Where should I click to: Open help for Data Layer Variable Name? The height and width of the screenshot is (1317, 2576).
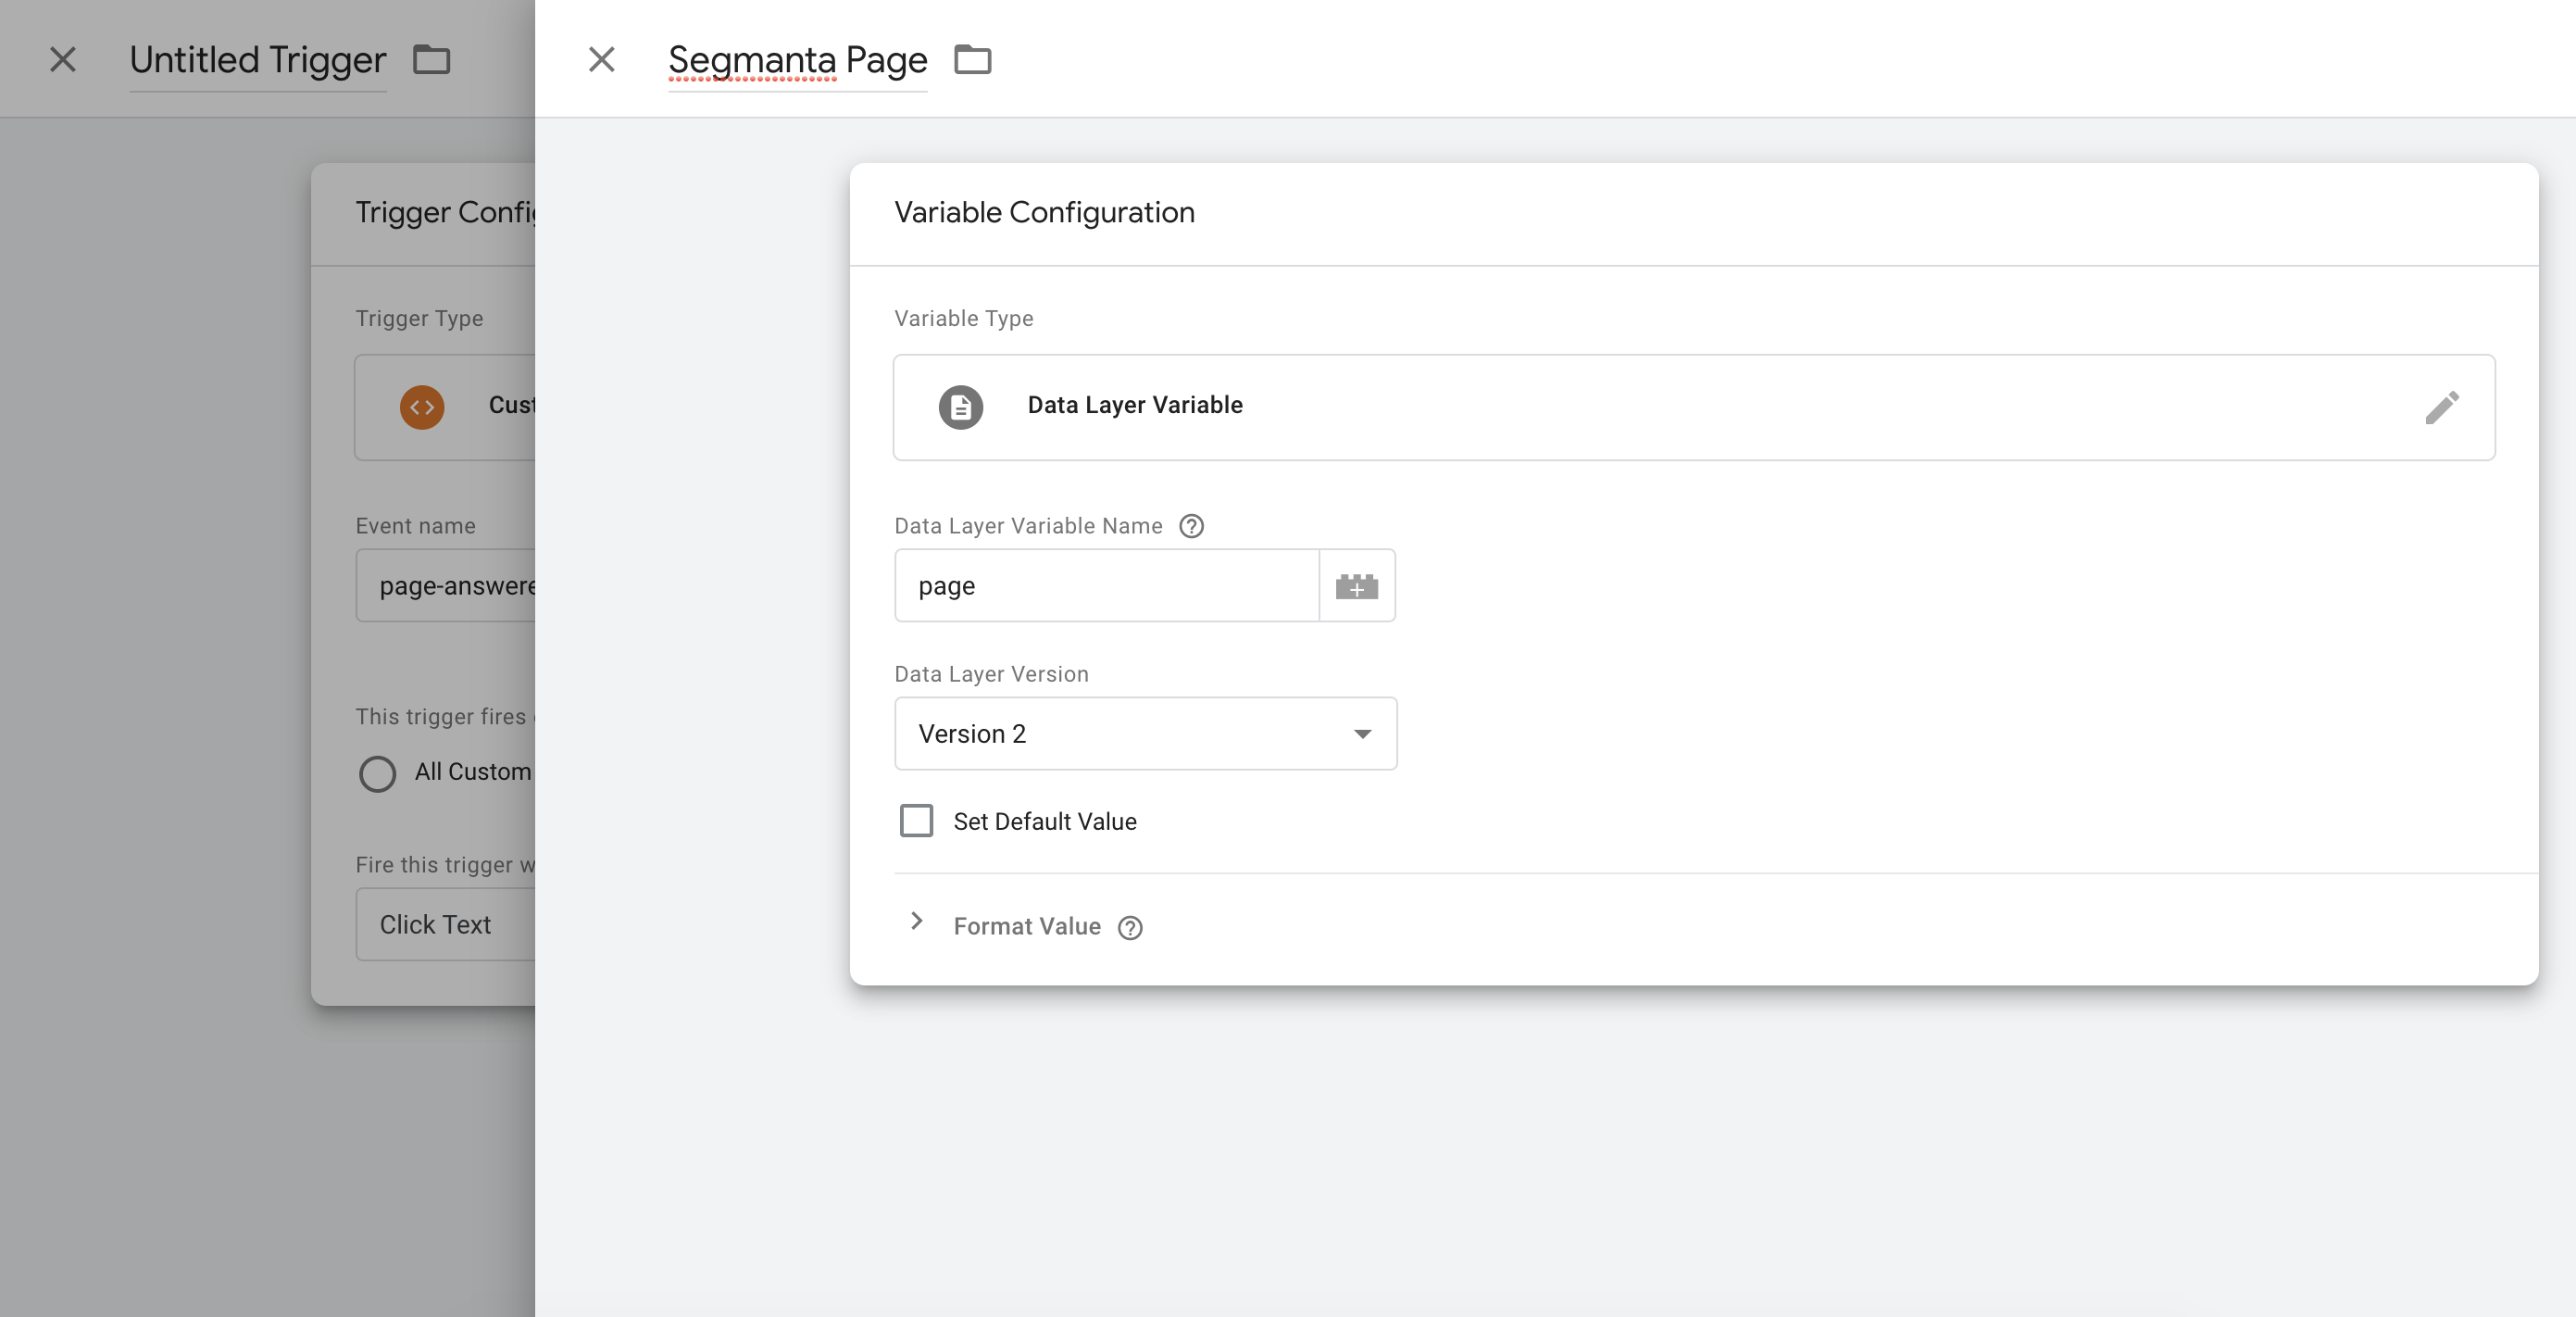click(x=1191, y=526)
